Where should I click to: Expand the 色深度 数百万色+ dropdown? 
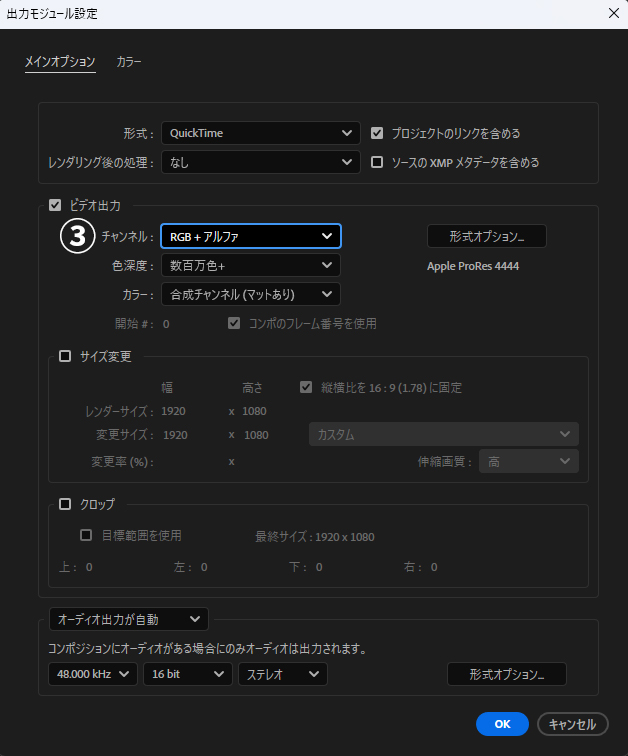[x=251, y=265]
